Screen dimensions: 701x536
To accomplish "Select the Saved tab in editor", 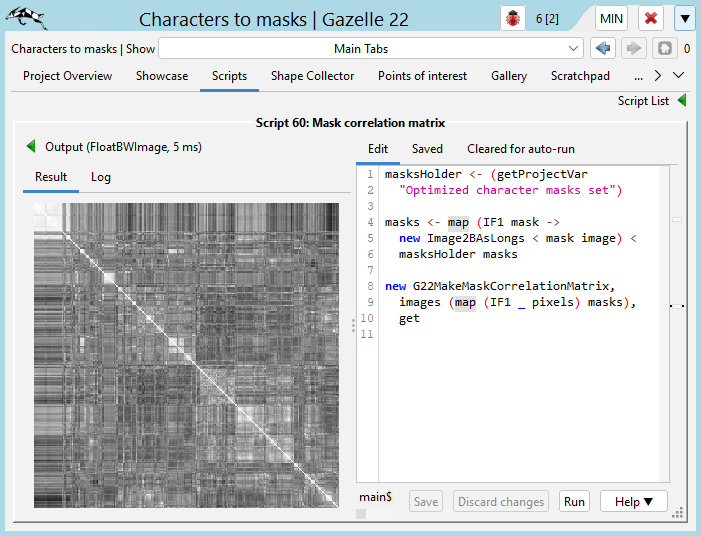I will tap(427, 149).
